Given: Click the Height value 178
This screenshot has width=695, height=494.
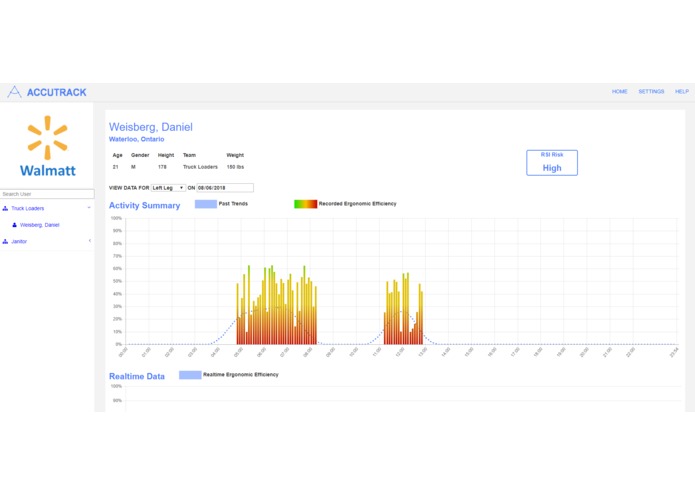Looking at the screenshot, I should 162,167.
